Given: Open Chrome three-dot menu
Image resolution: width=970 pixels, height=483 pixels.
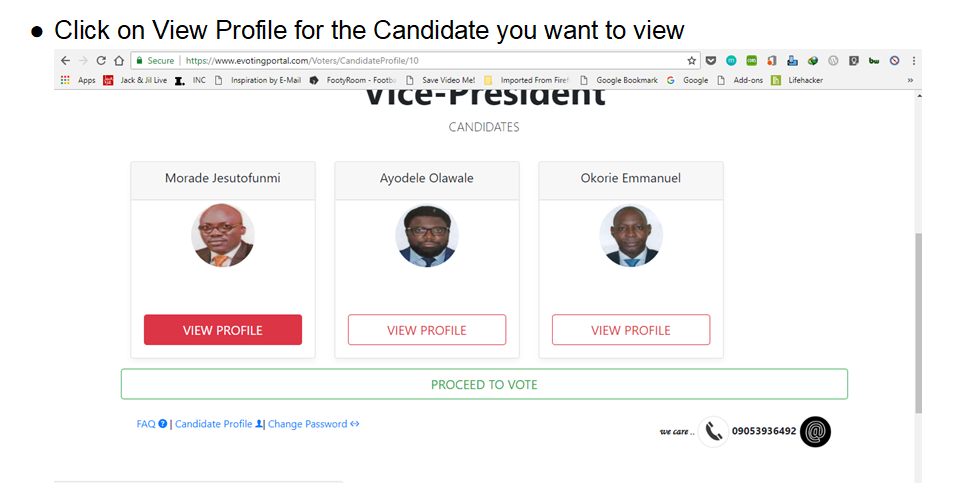Looking at the screenshot, I should [913, 61].
